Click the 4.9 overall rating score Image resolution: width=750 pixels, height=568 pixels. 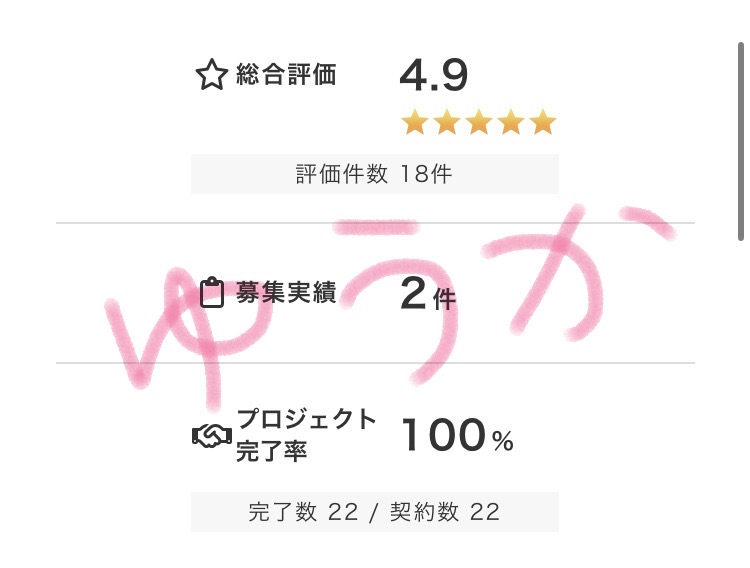pyautogui.click(x=433, y=76)
